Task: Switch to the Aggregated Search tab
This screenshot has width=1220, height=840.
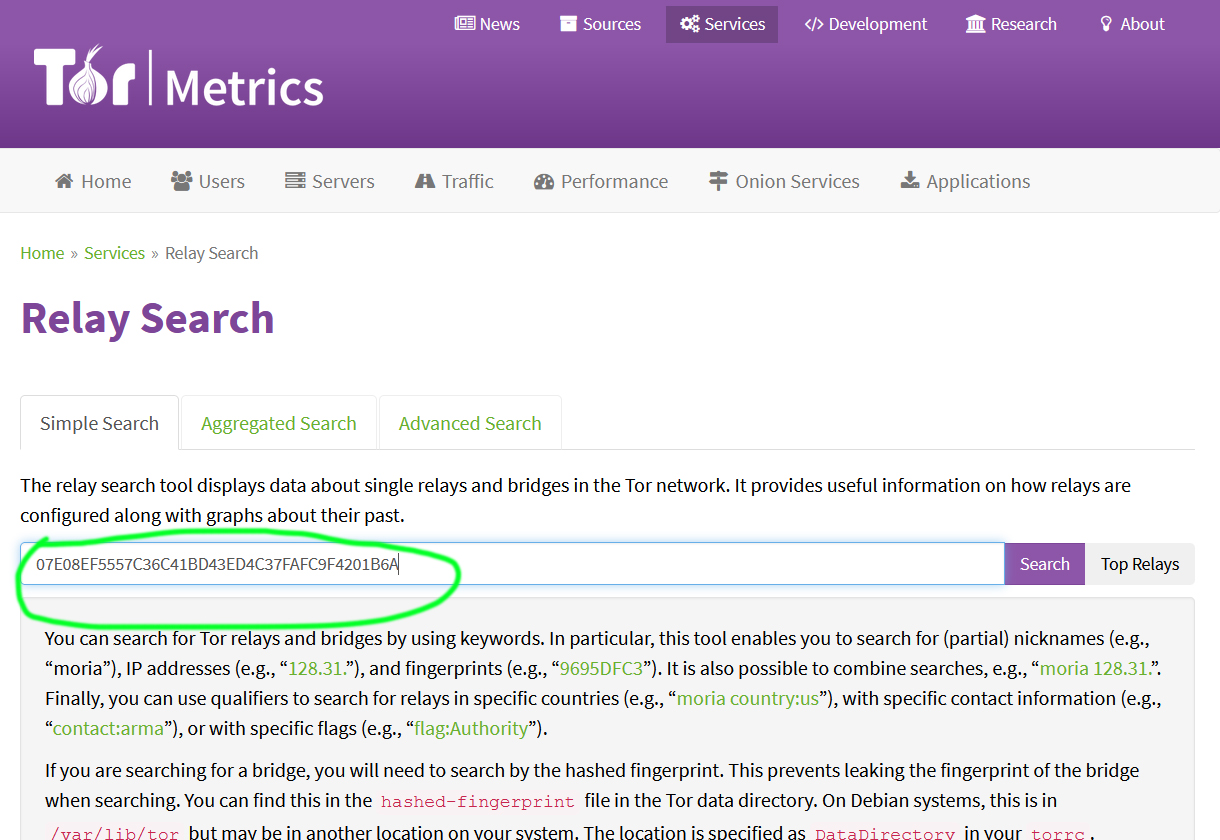Action: [x=279, y=423]
